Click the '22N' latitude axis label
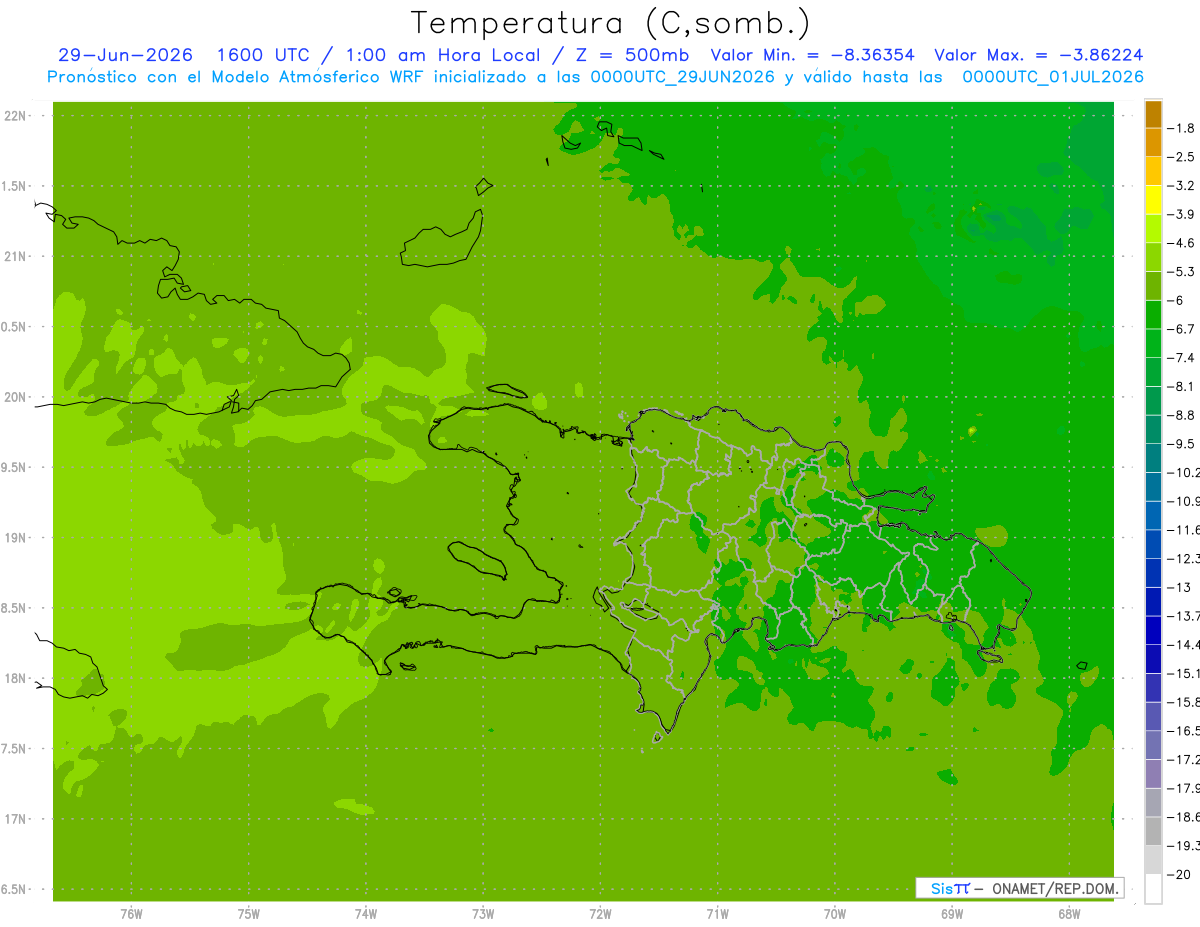The height and width of the screenshot is (927, 1200). tap(15, 116)
